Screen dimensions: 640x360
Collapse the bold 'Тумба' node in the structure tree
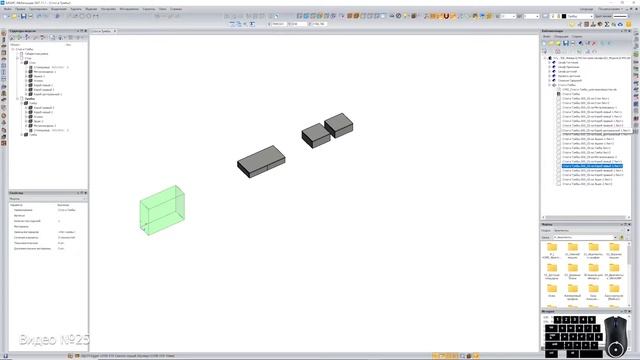coord(18,98)
